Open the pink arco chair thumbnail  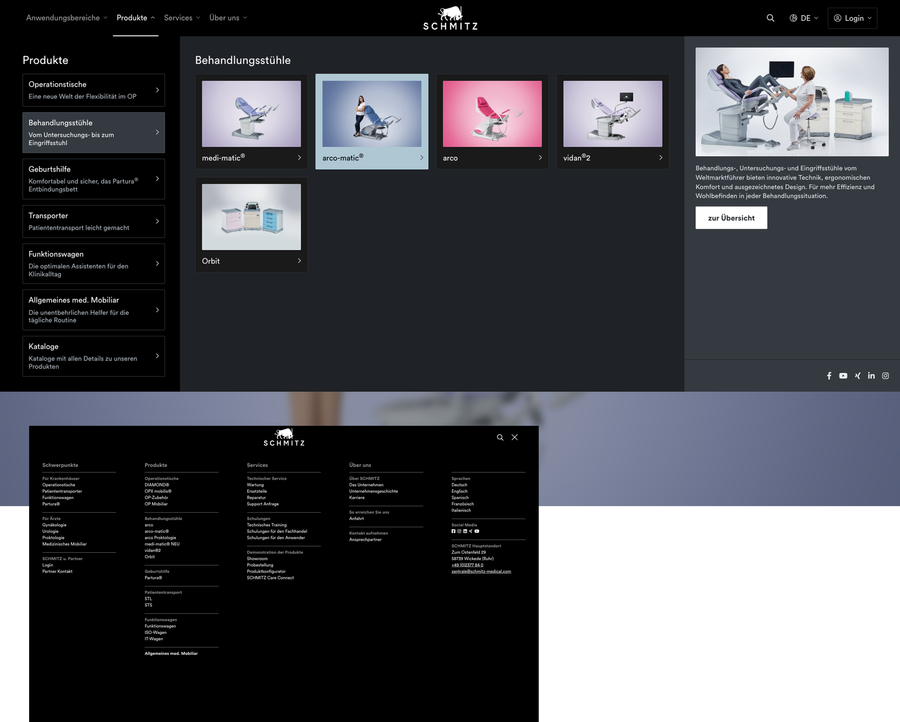pyautogui.click(x=492, y=114)
